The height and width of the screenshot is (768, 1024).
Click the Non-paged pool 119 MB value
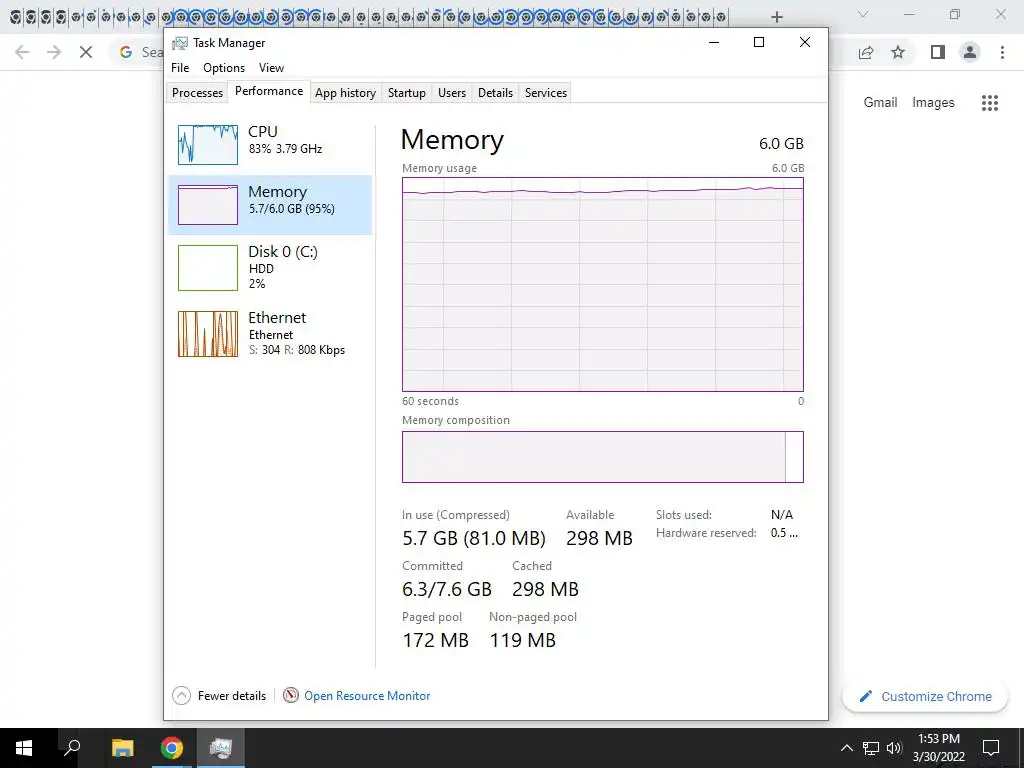[522, 640]
